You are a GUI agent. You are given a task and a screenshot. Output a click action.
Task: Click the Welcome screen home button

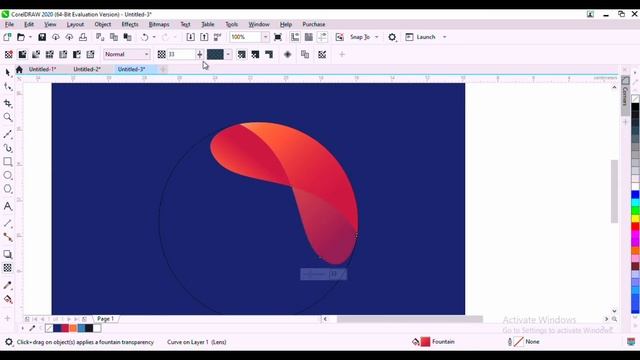coord(19,70)
